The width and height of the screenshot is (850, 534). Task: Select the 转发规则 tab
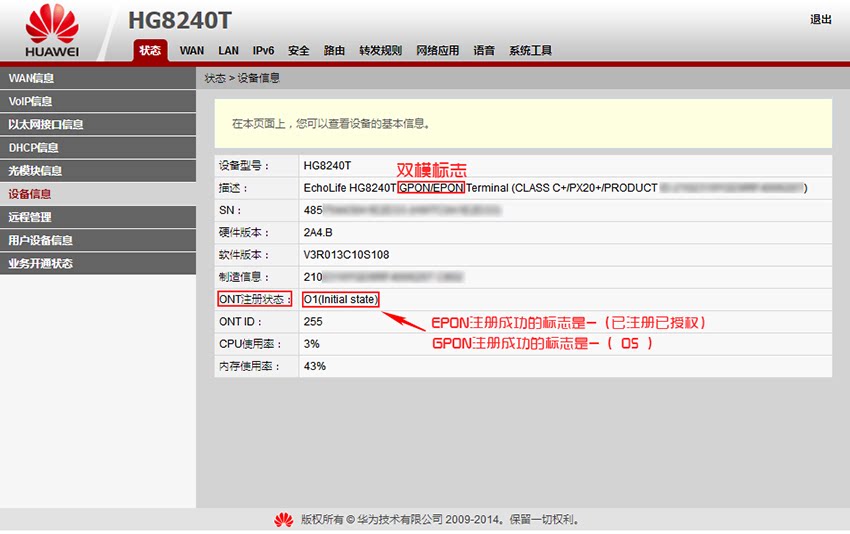pos(381,50)
